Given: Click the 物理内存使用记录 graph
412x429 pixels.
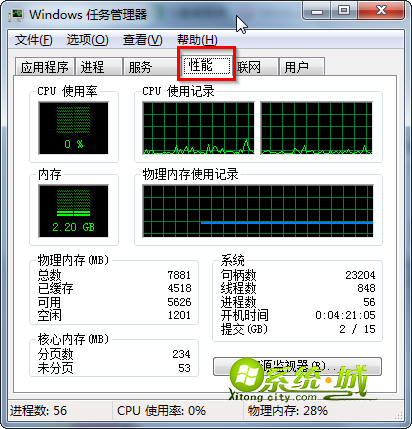Looking at the screenshot, I should (x=258, y=211).
